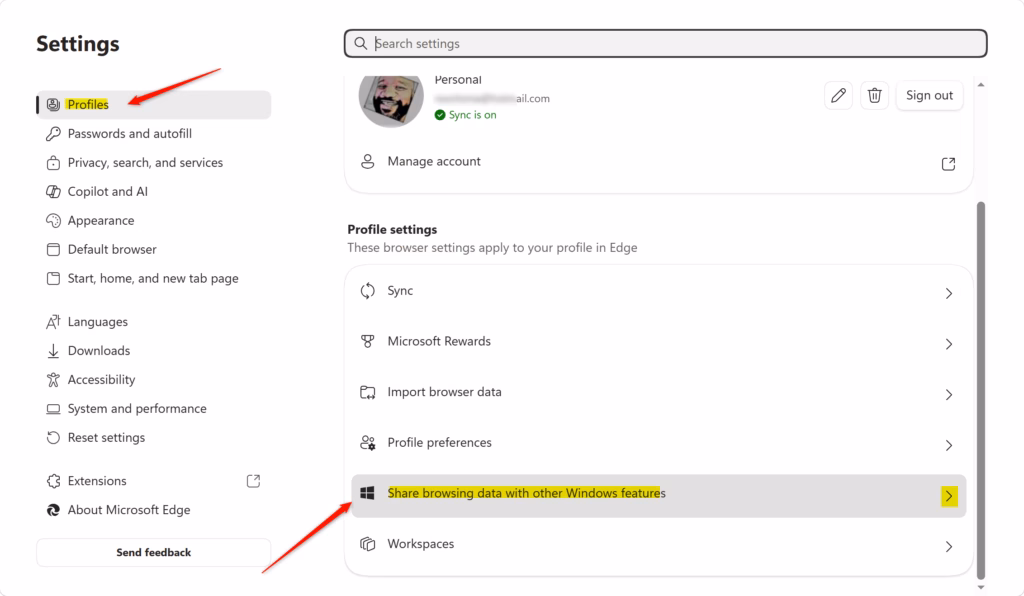
Task: Click the Workspaces icon
Action: (368, 544)
